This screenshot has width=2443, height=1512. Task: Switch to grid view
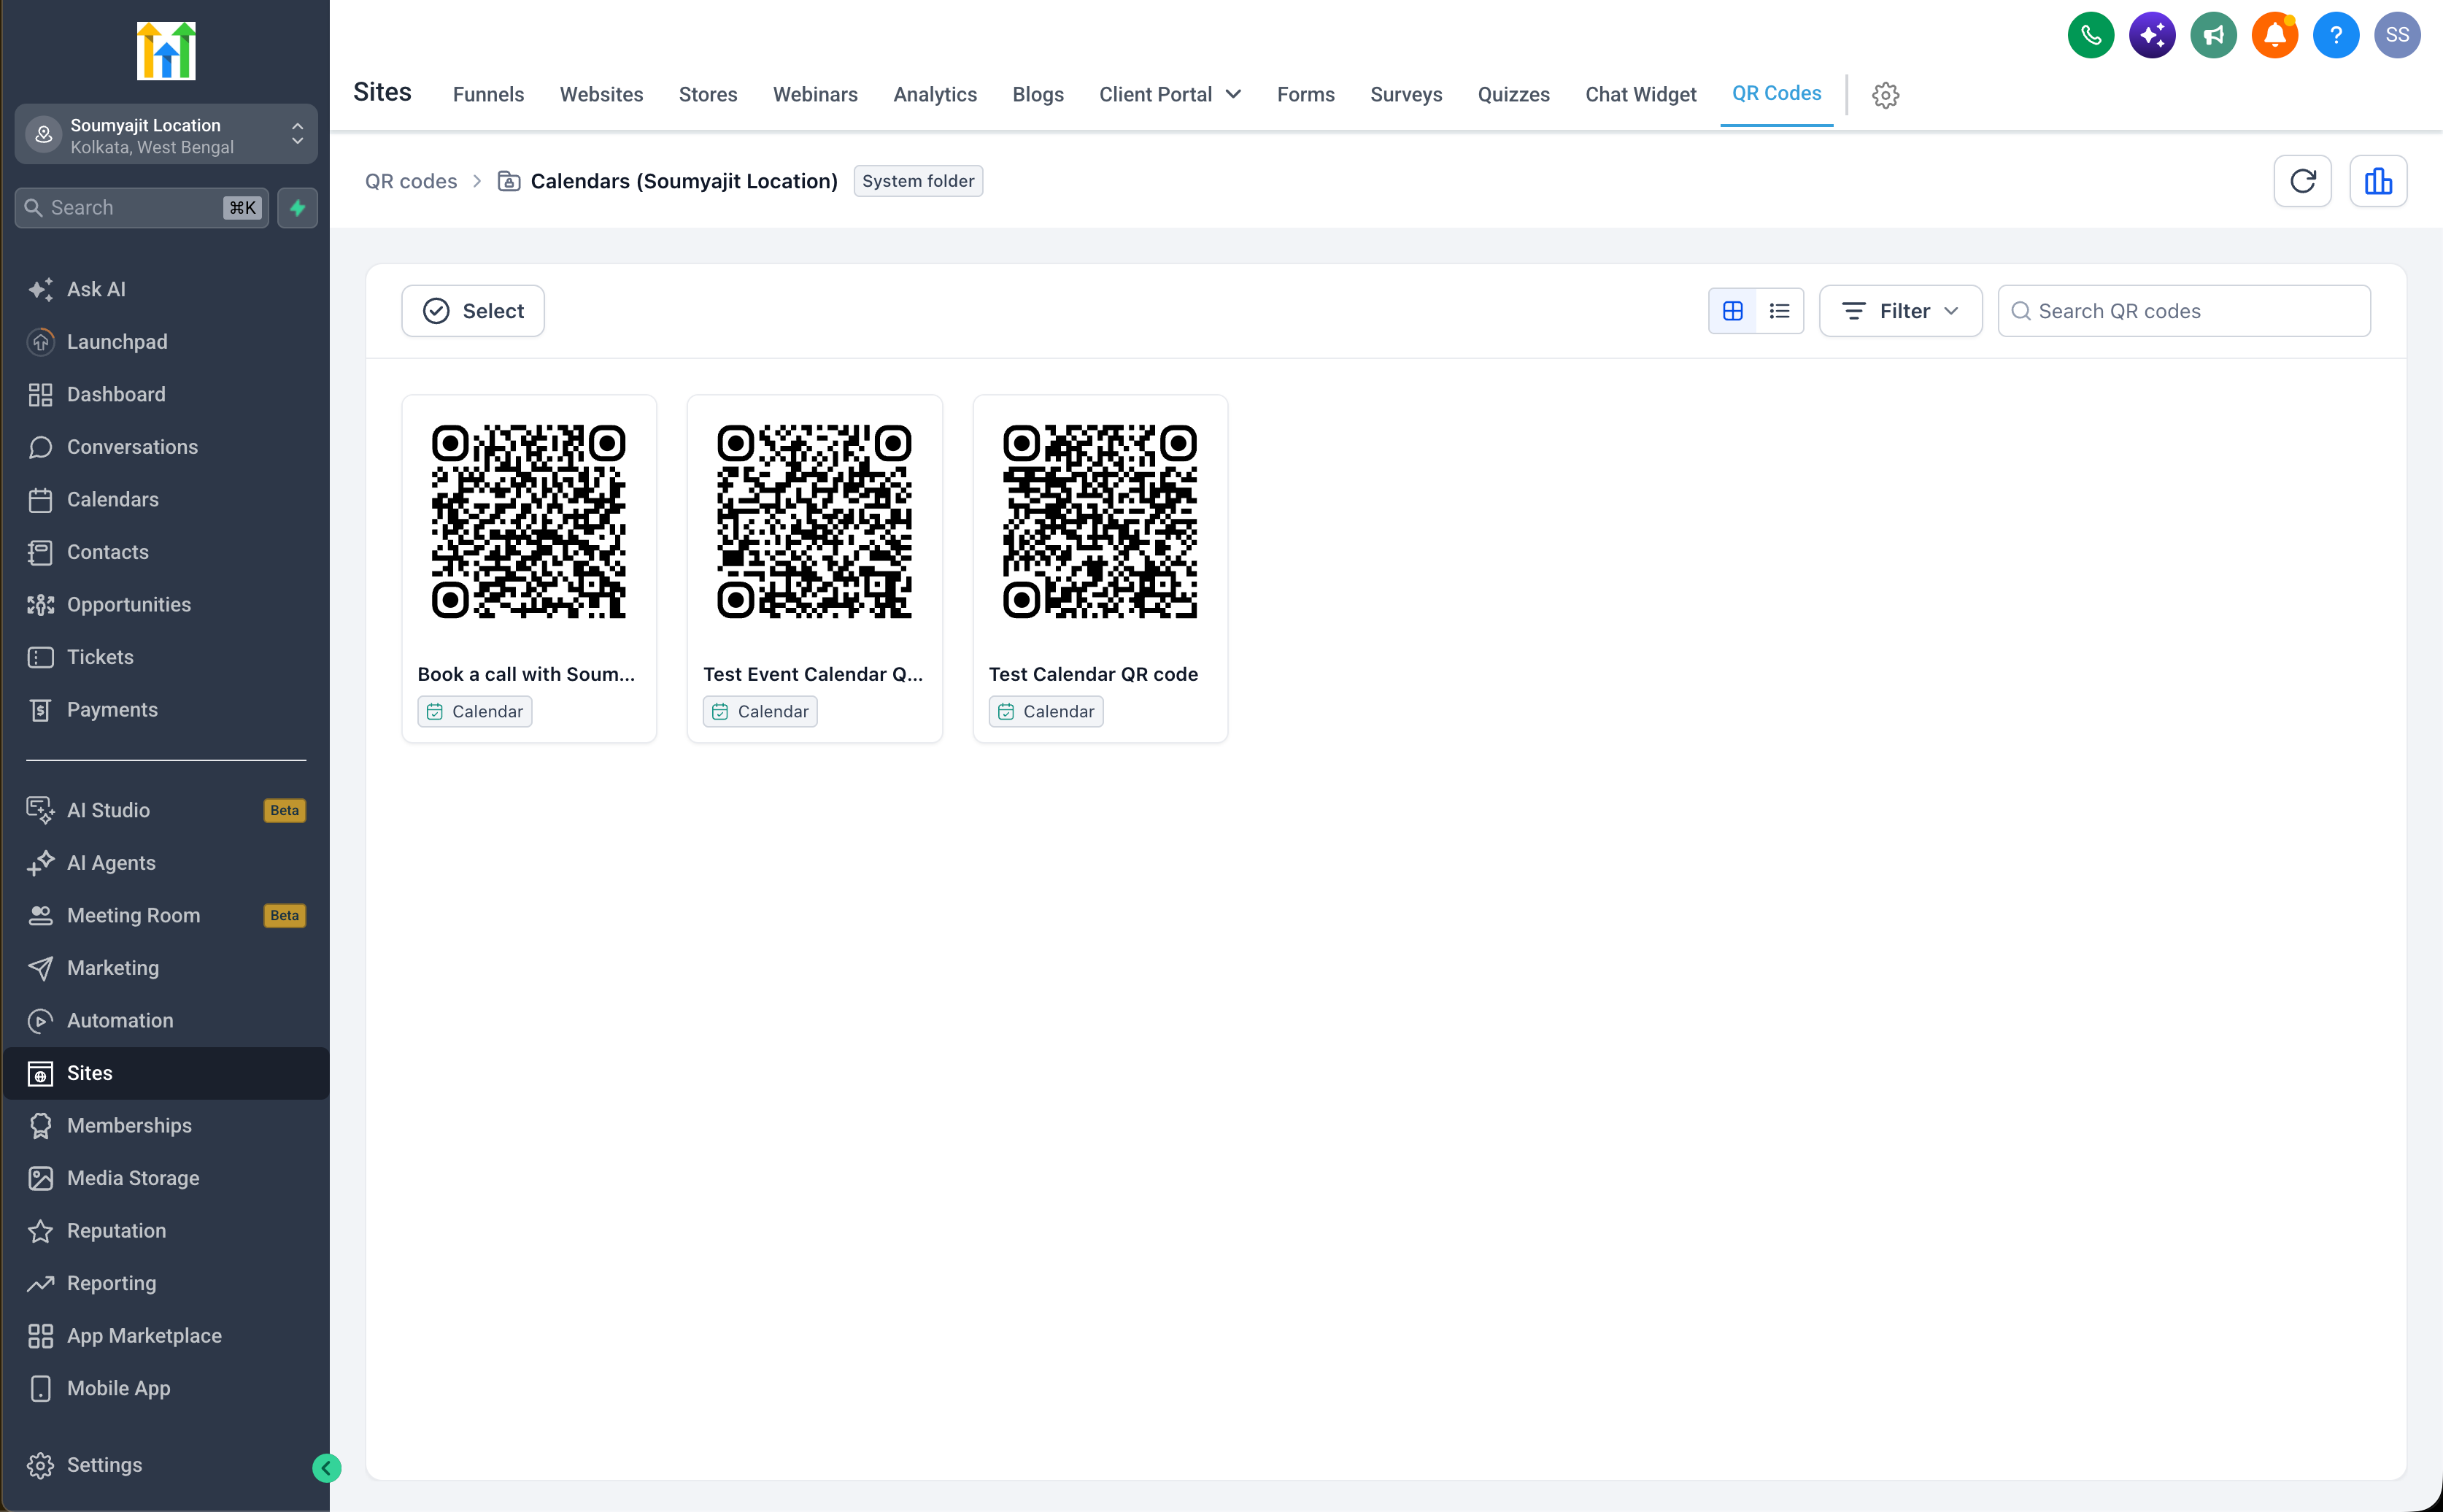(x=1732, y=311)
